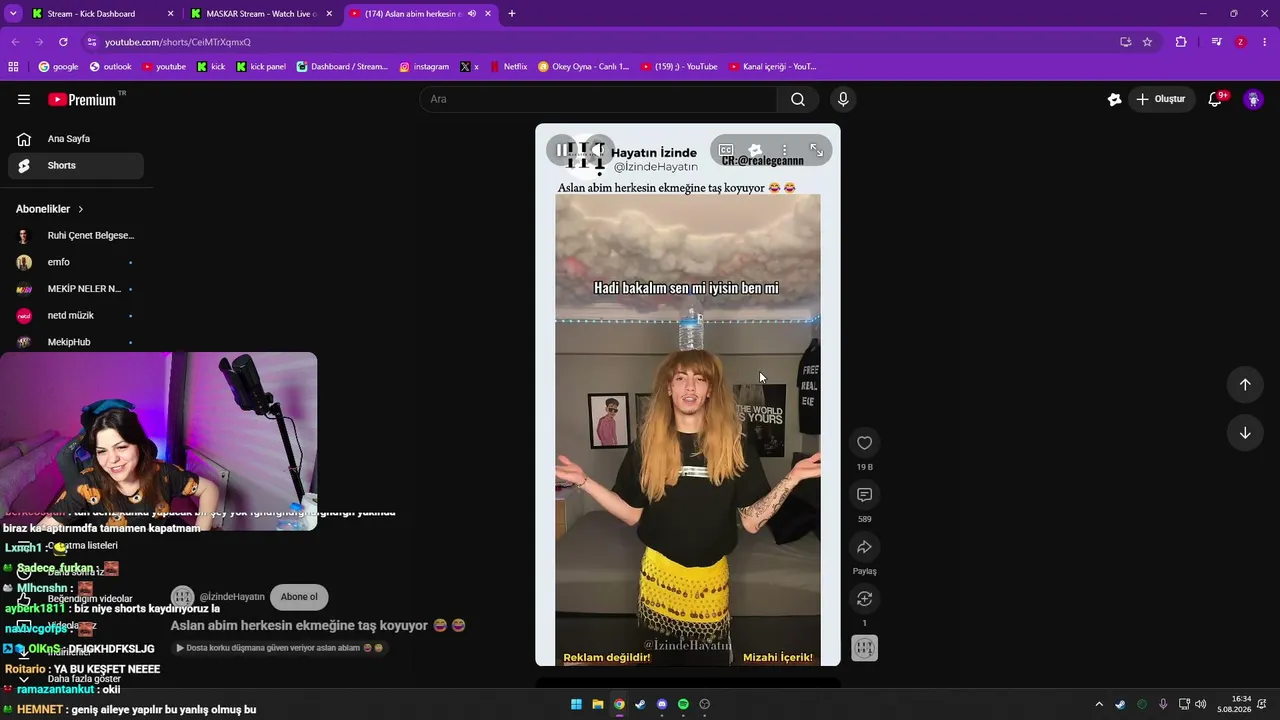Open Discord from the taskbar
This screenshot has width=1280, height=720.
point(662,704)
